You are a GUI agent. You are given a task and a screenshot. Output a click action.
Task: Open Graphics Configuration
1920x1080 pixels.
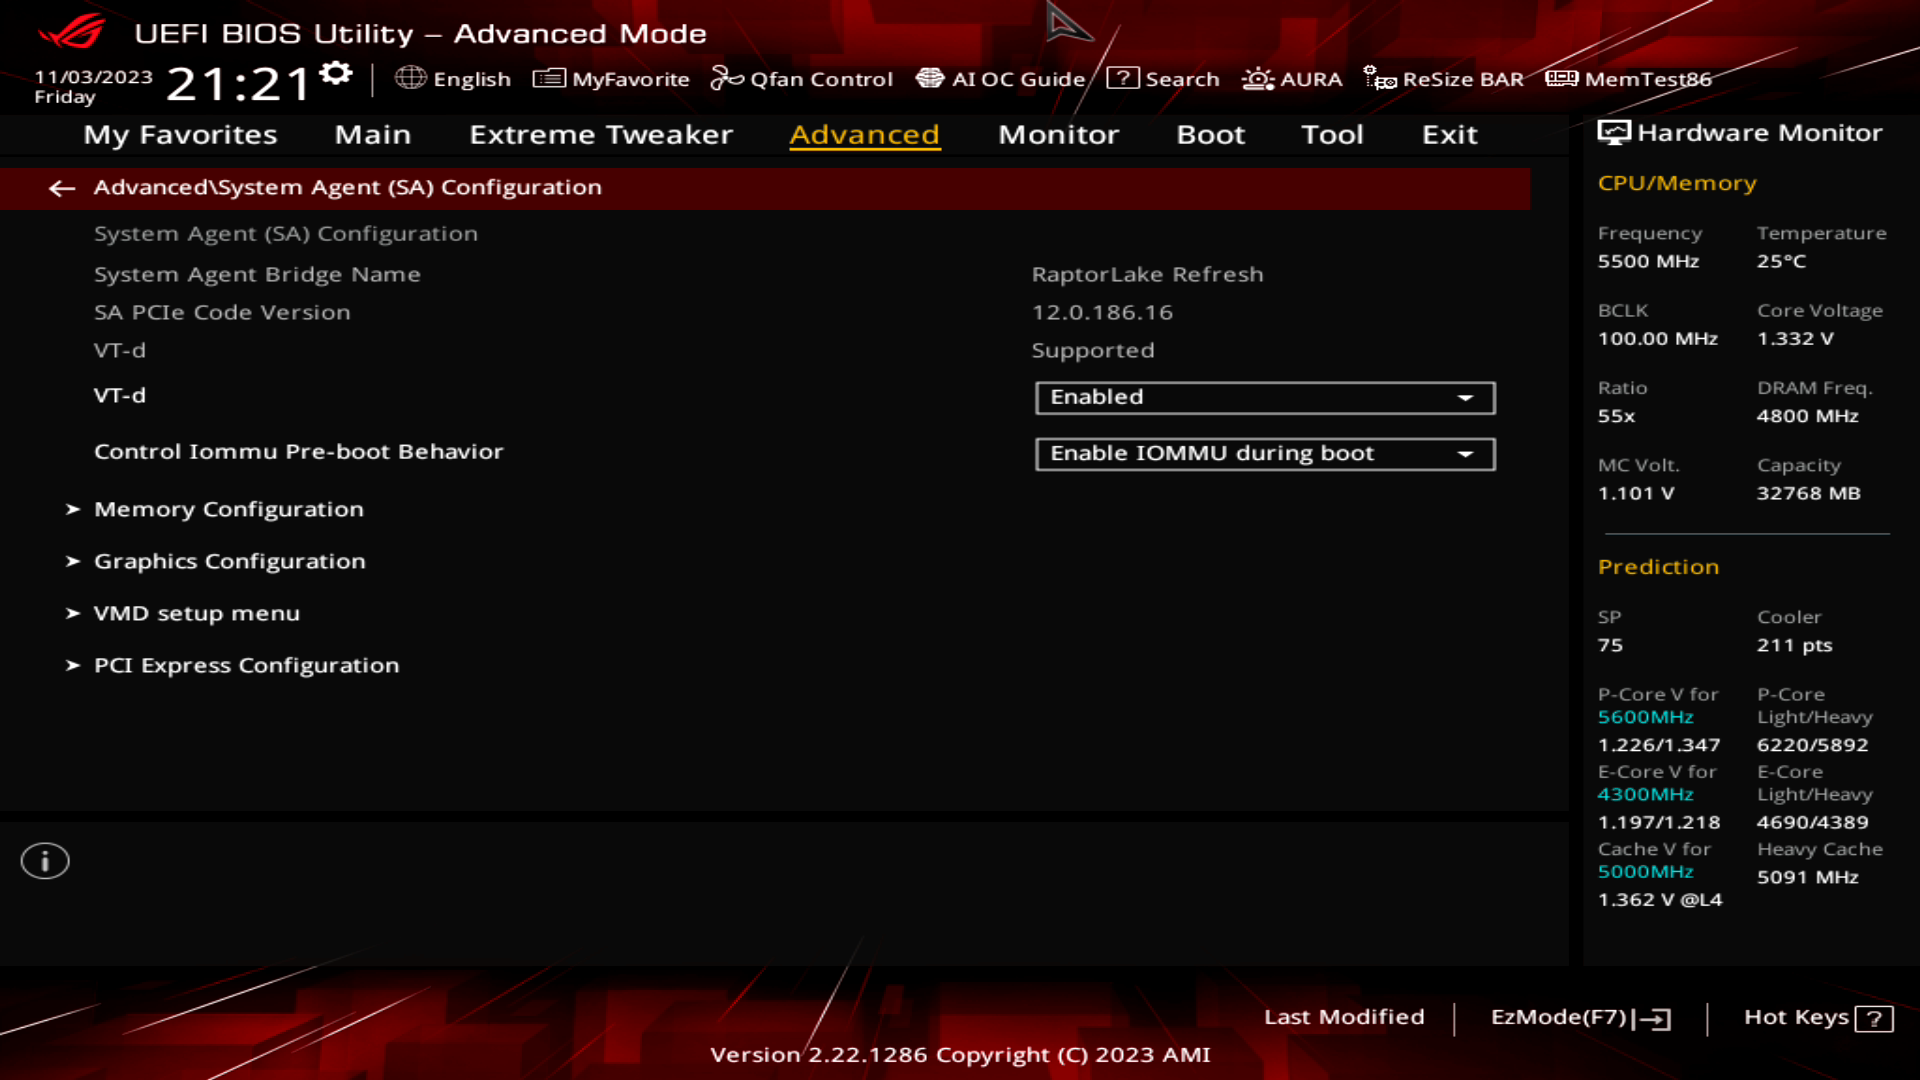tap(229, 561)
